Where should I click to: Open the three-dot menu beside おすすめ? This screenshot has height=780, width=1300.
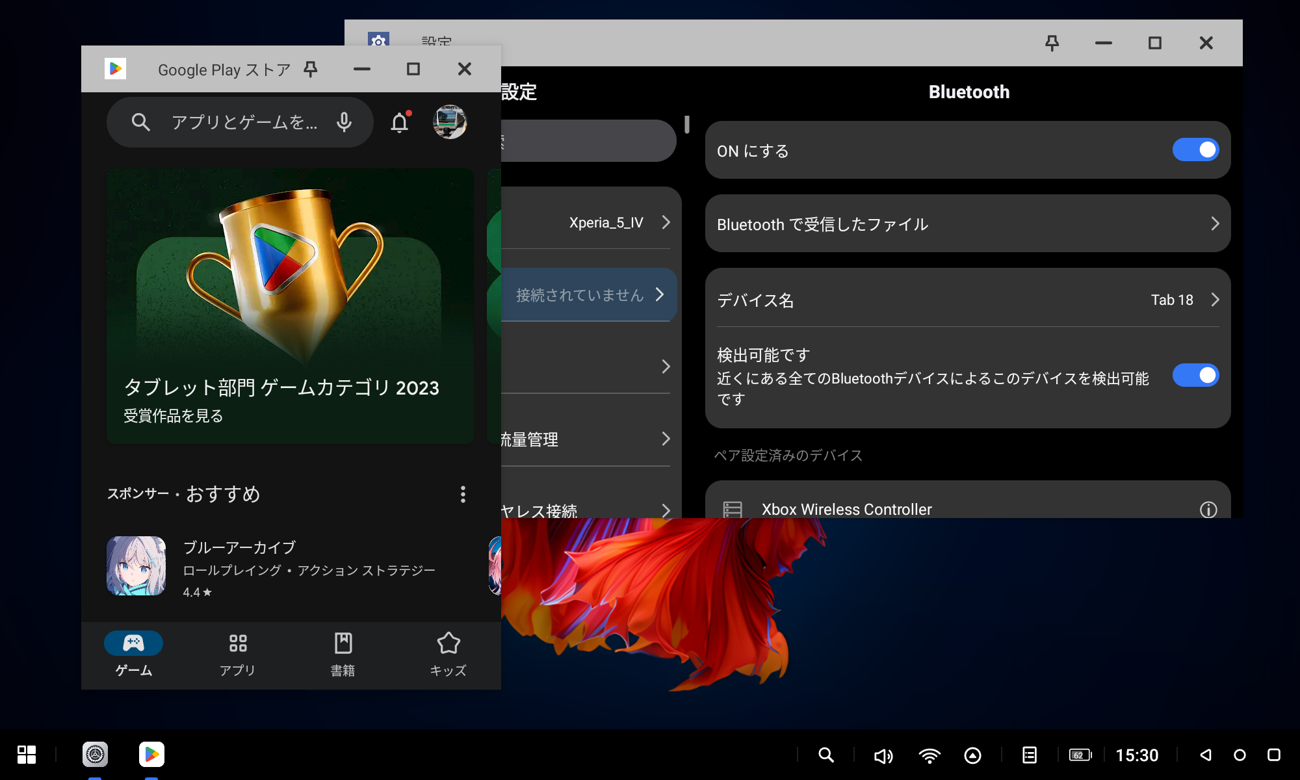click(x=463, y=494)
